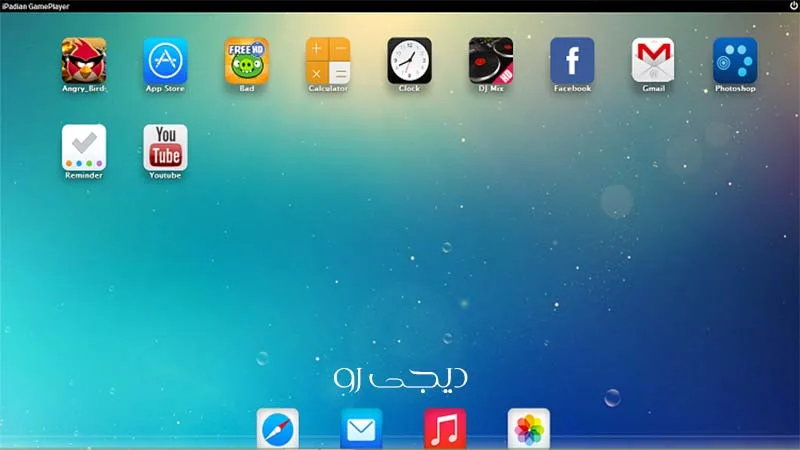This screenshot has width=800, height=450.
Task: Open the Reminder app icon
Action: (x=84, y=147)
